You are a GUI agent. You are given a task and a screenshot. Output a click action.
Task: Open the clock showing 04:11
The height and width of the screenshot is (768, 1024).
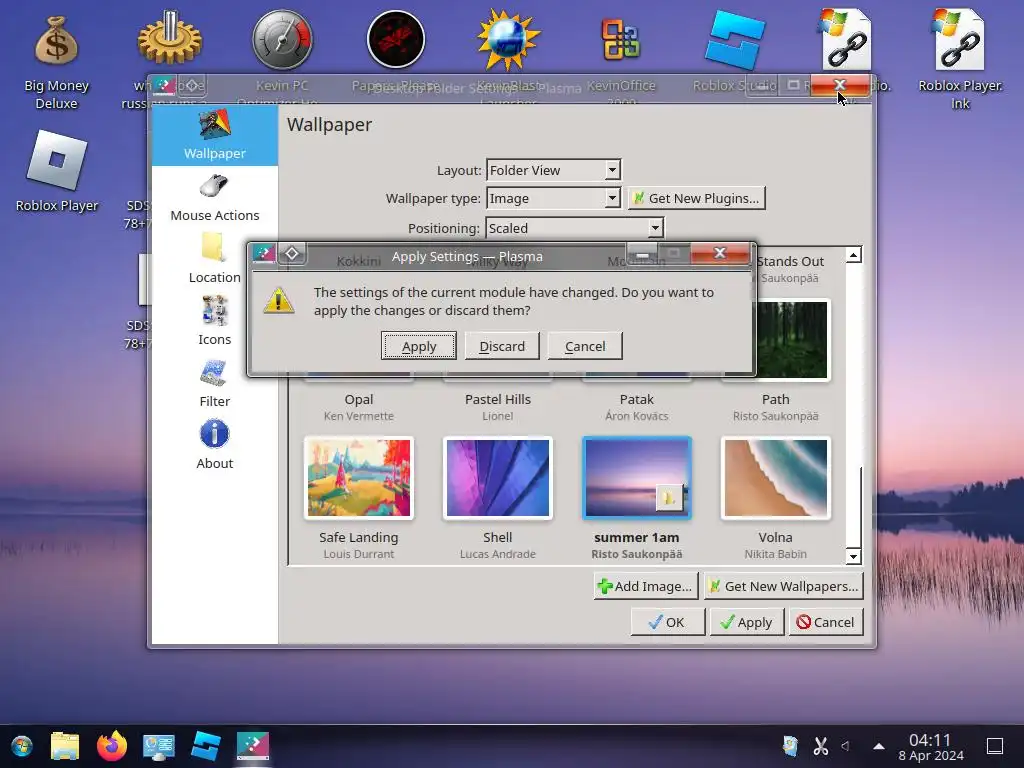click(931, 747)
